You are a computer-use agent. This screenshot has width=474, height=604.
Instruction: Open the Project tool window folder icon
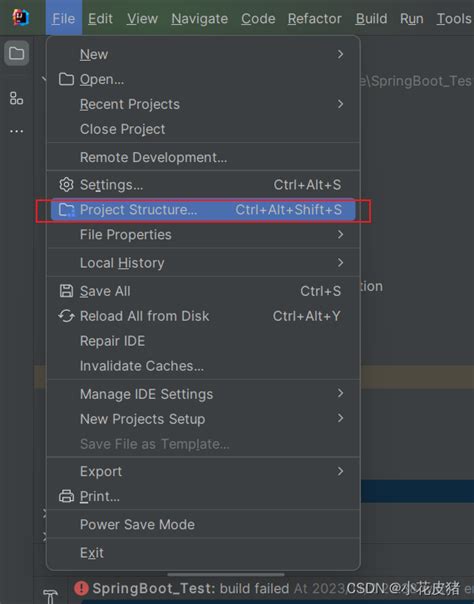coord(17,53)
